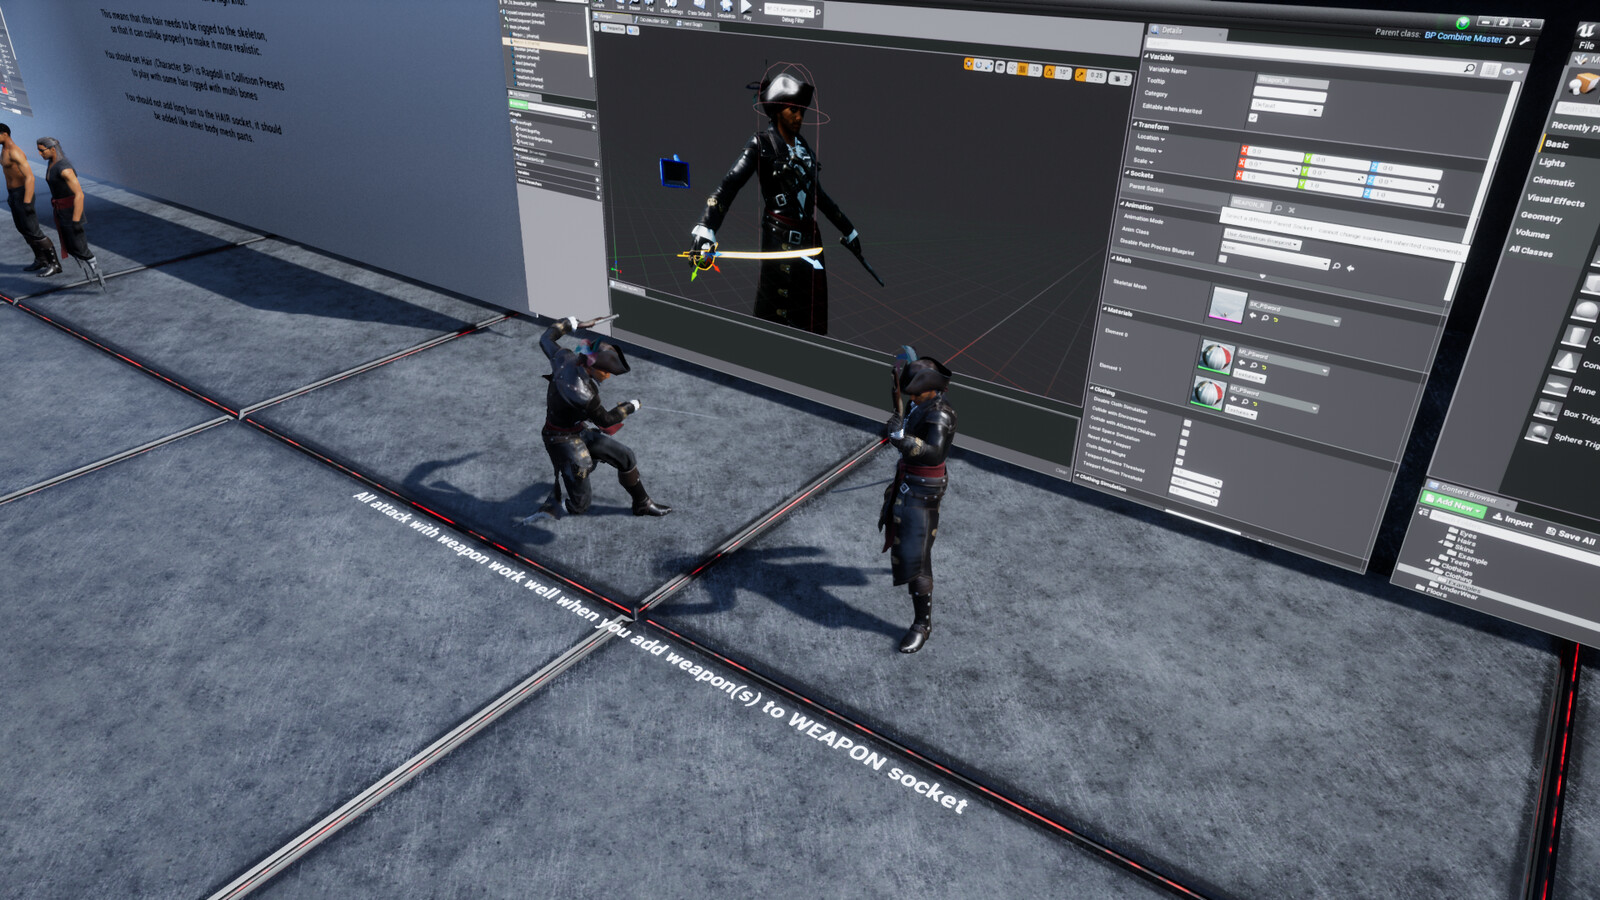The image size is (1600, 900).
Task: Toggle grid snapping icon in viewport
Action: (x=1022, y=69)
